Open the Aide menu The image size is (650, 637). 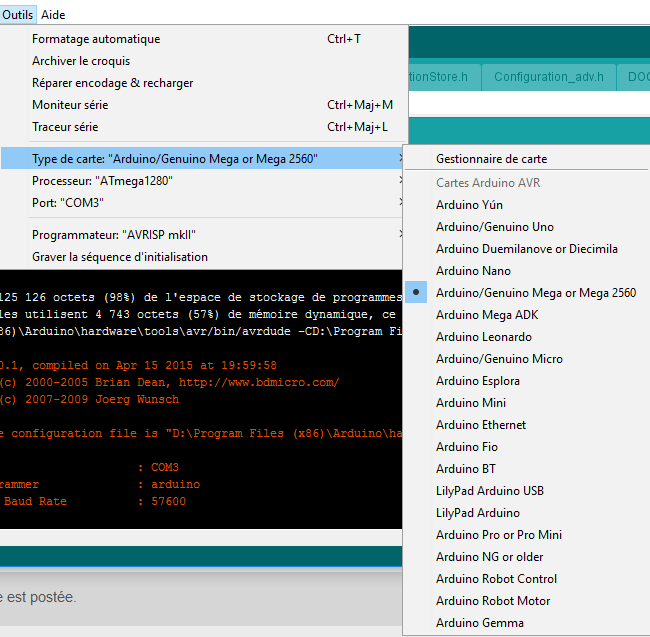(x=53, y=15)
